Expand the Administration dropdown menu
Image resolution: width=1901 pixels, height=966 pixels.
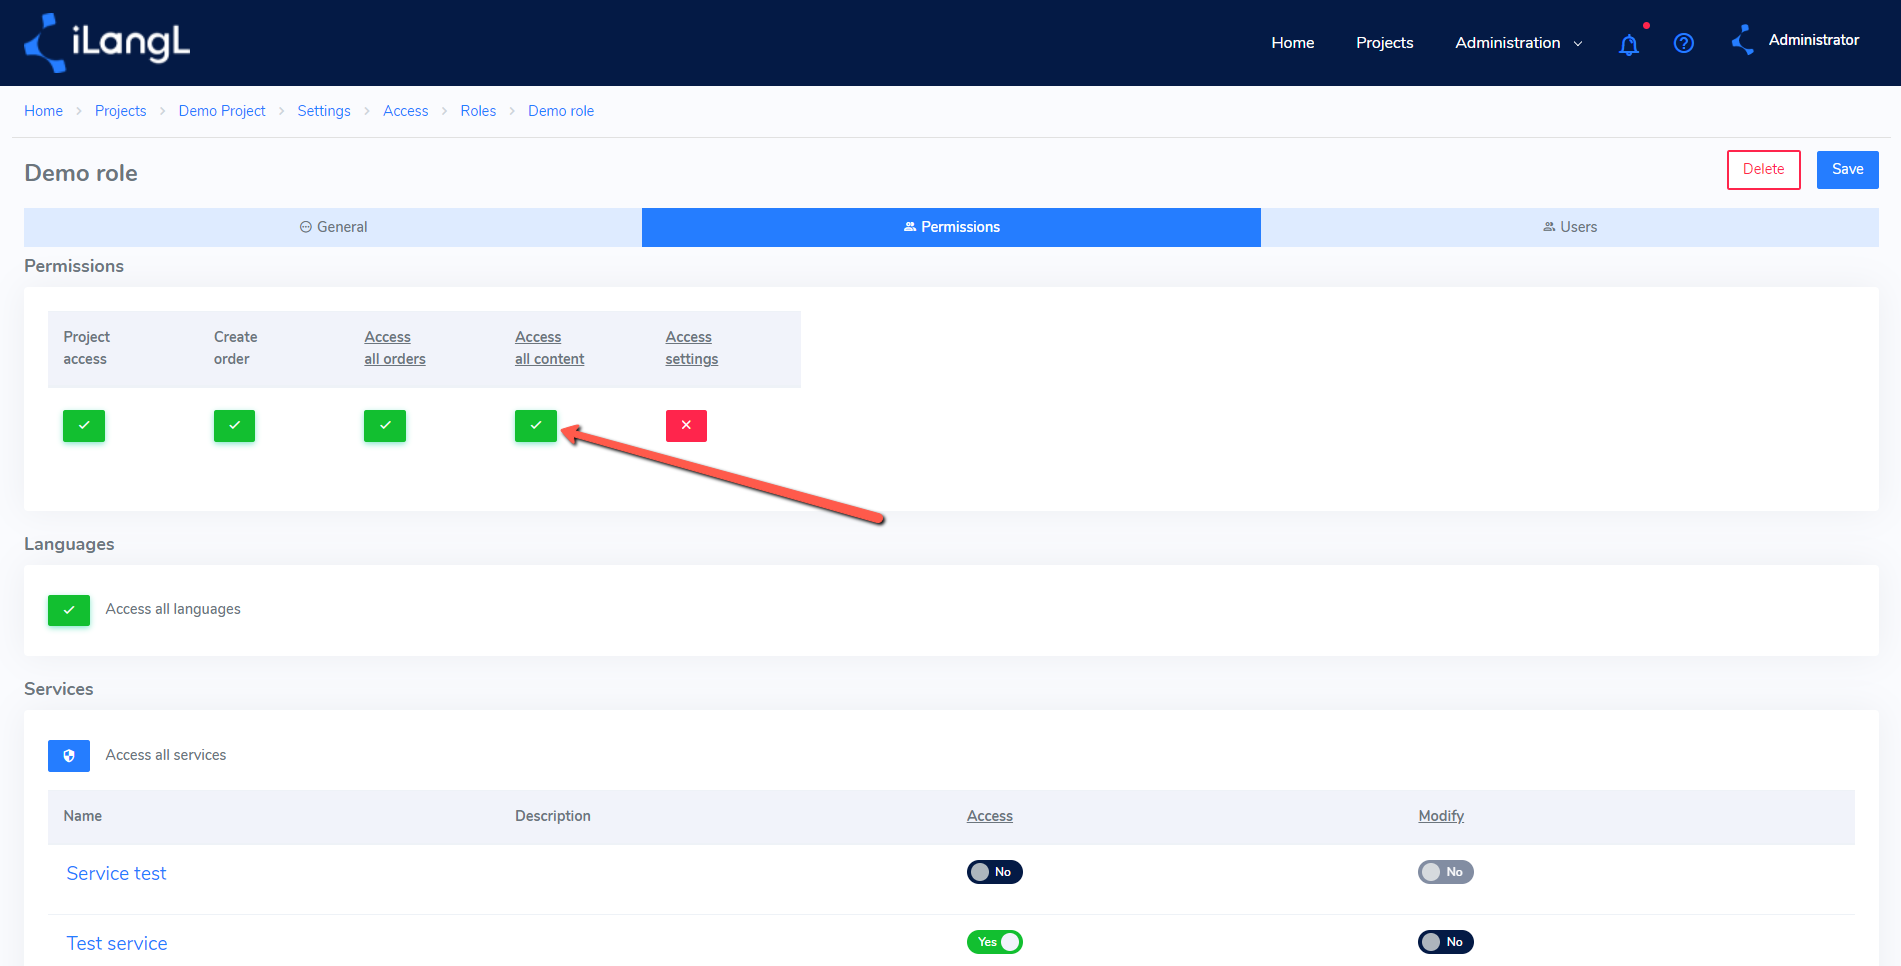click(x=1519, y=43)
